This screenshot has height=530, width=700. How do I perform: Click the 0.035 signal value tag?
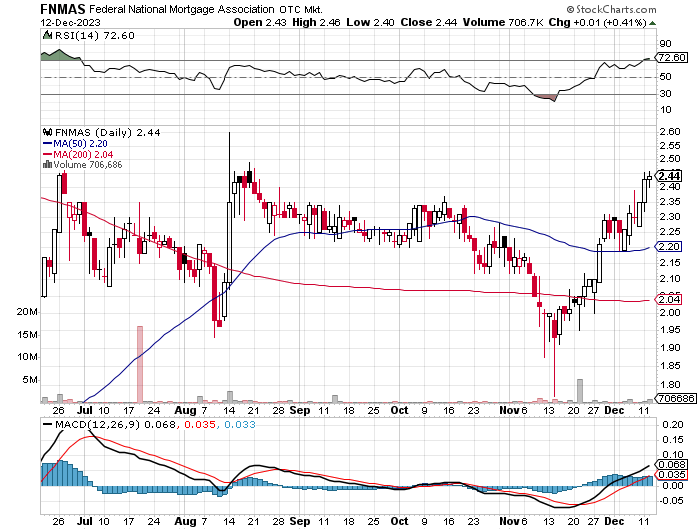pyautogui.click(x=671, y=475)
